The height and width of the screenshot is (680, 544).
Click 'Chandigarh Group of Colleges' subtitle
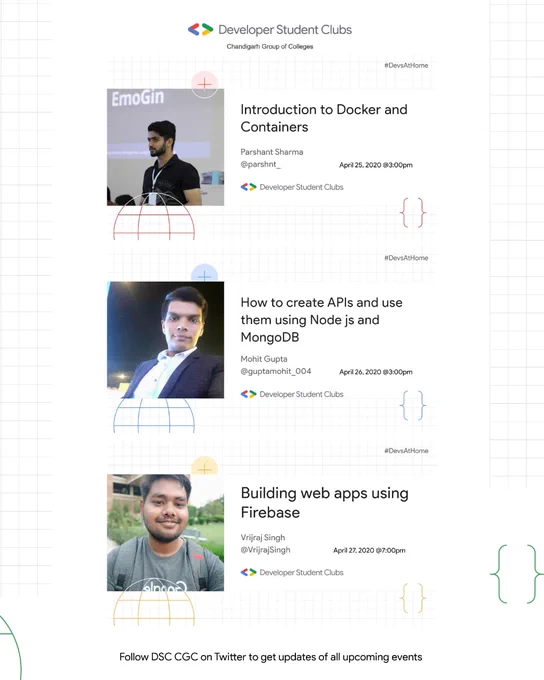[x=270, y=46]
